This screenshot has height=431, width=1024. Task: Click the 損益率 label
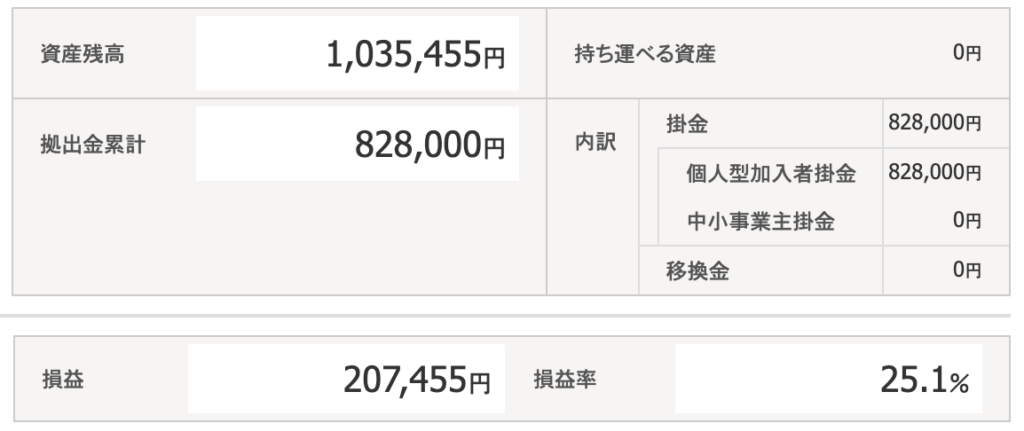coord(565,380)
